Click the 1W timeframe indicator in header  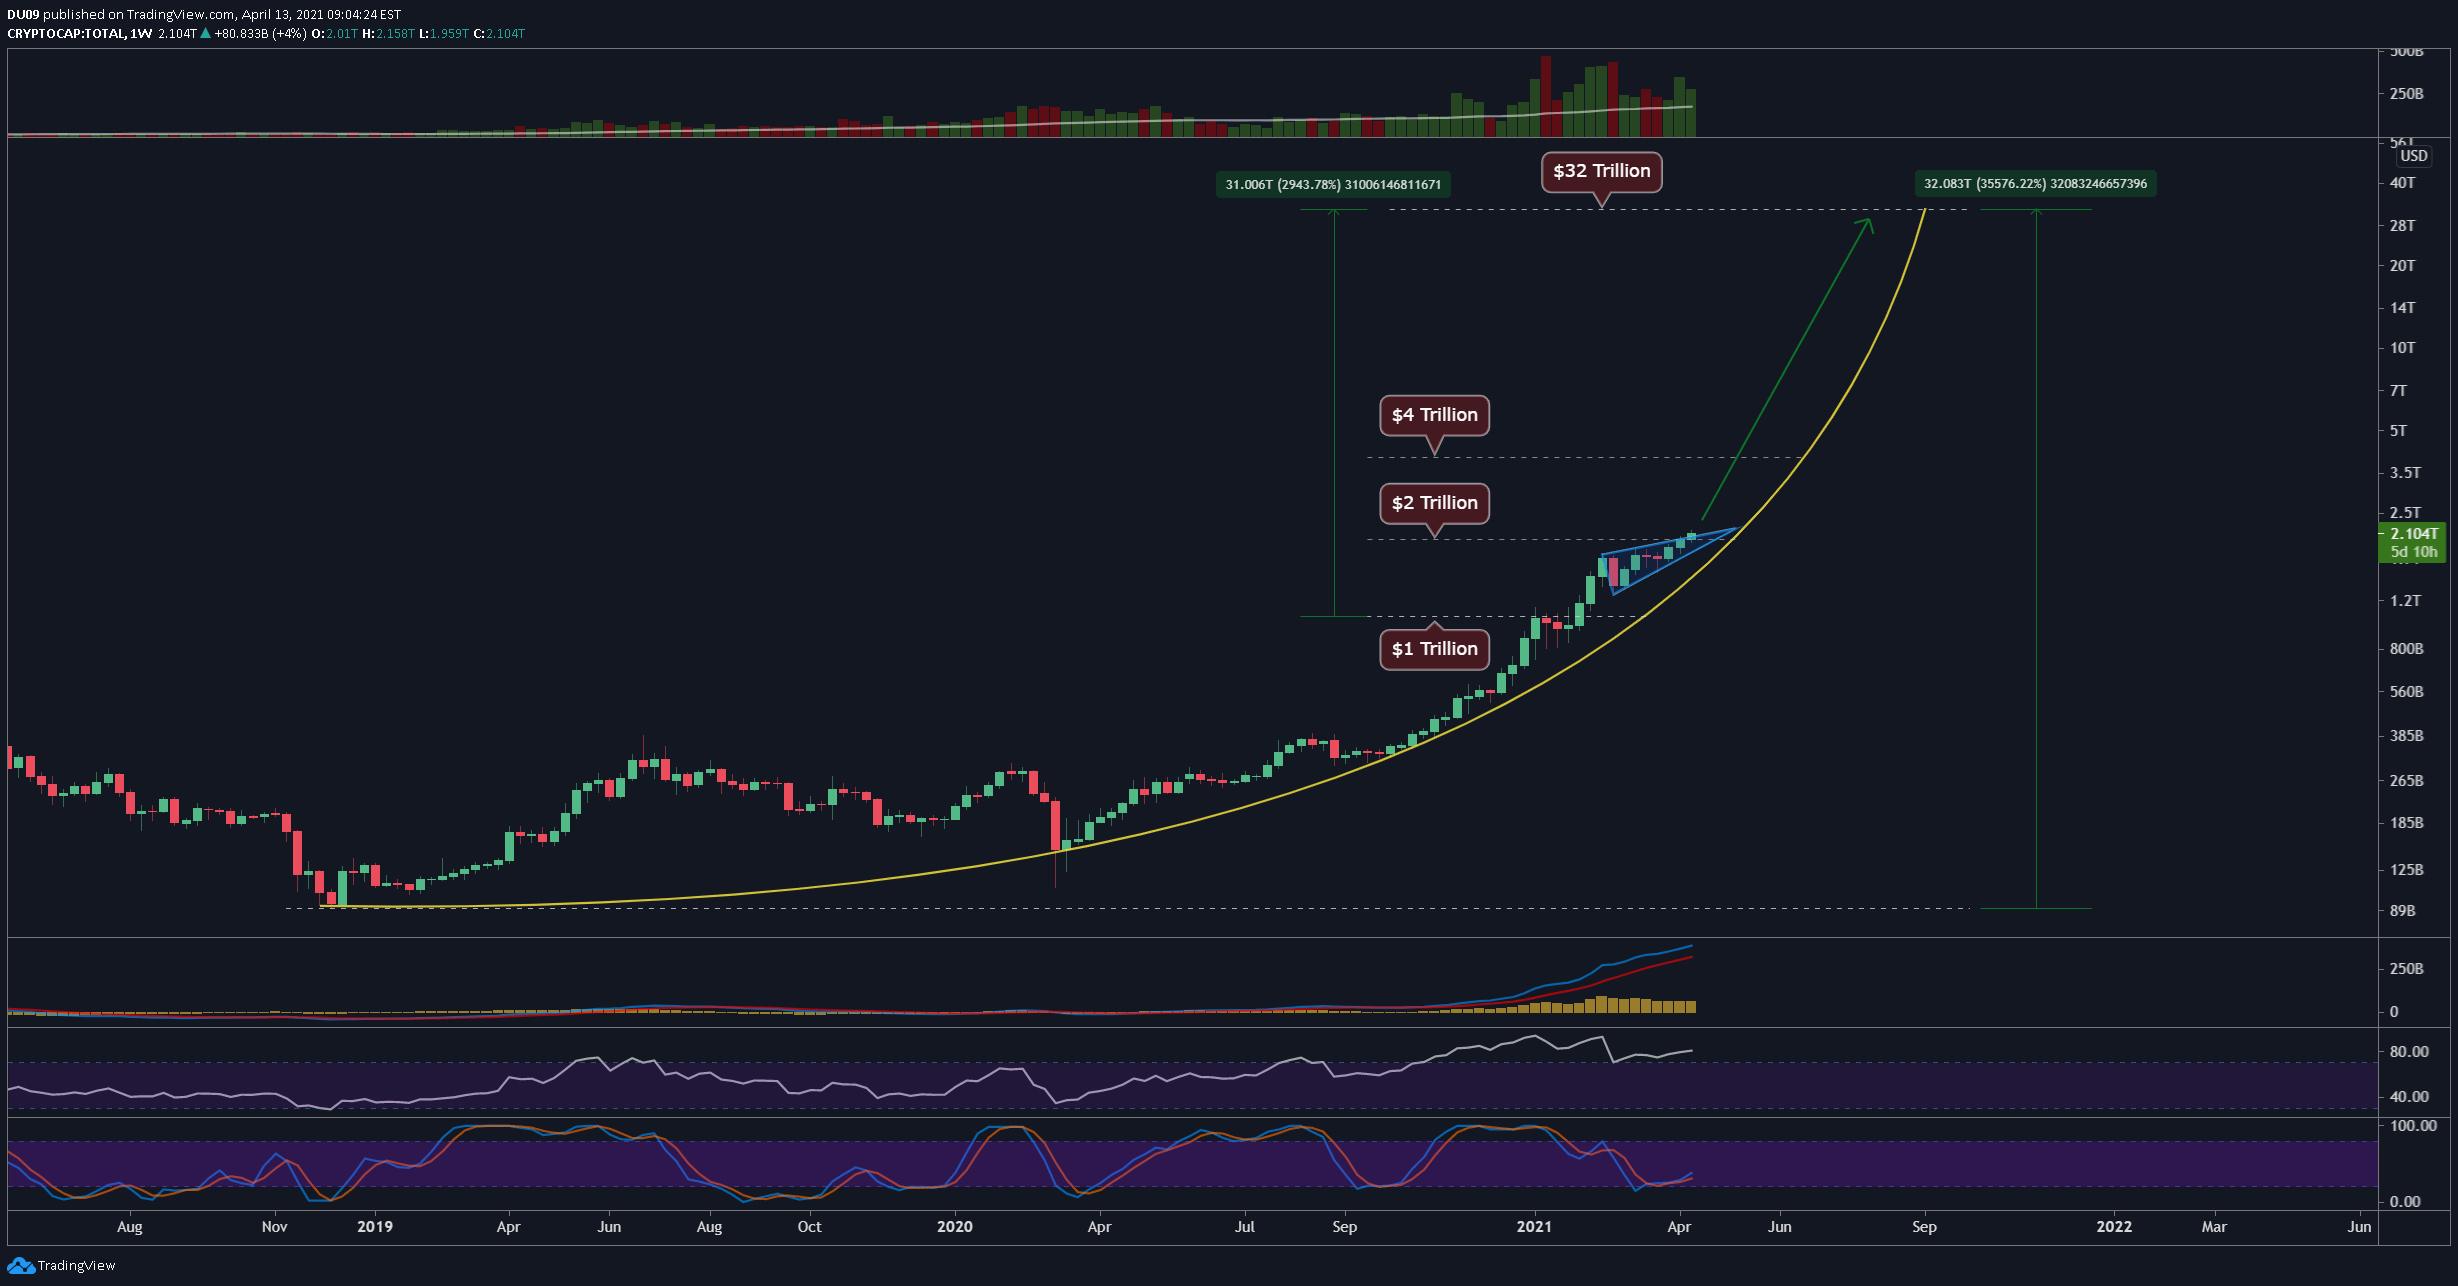pyautogui.click(x=141, y=34)
